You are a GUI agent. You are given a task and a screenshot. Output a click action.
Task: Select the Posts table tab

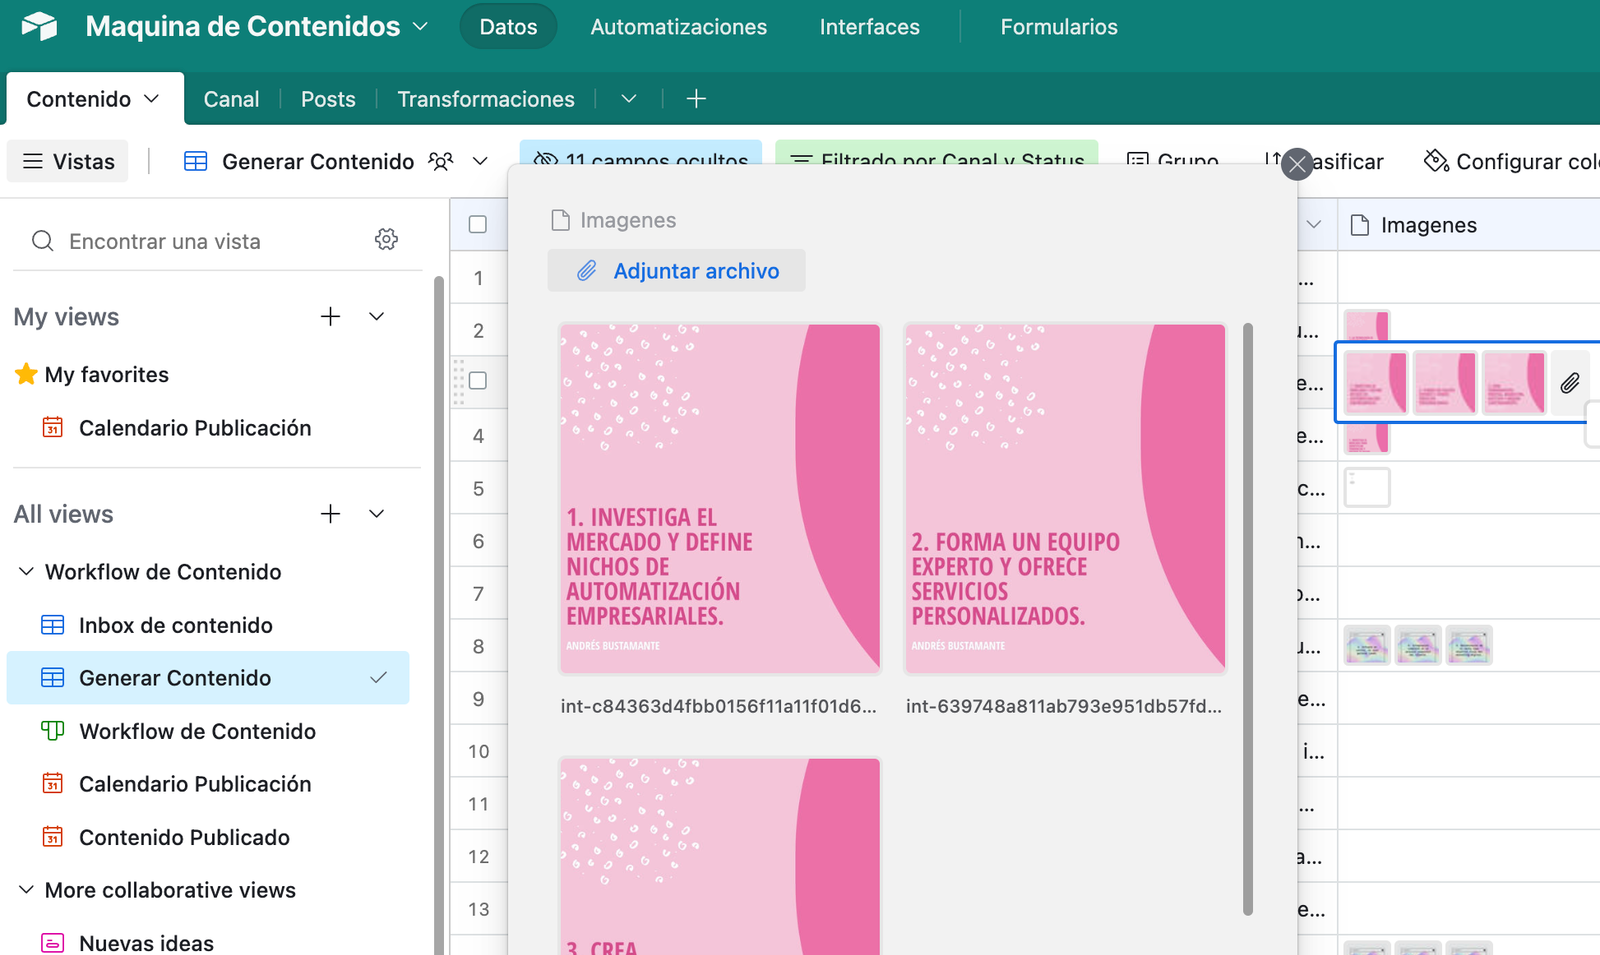click(x=328, y=99)
